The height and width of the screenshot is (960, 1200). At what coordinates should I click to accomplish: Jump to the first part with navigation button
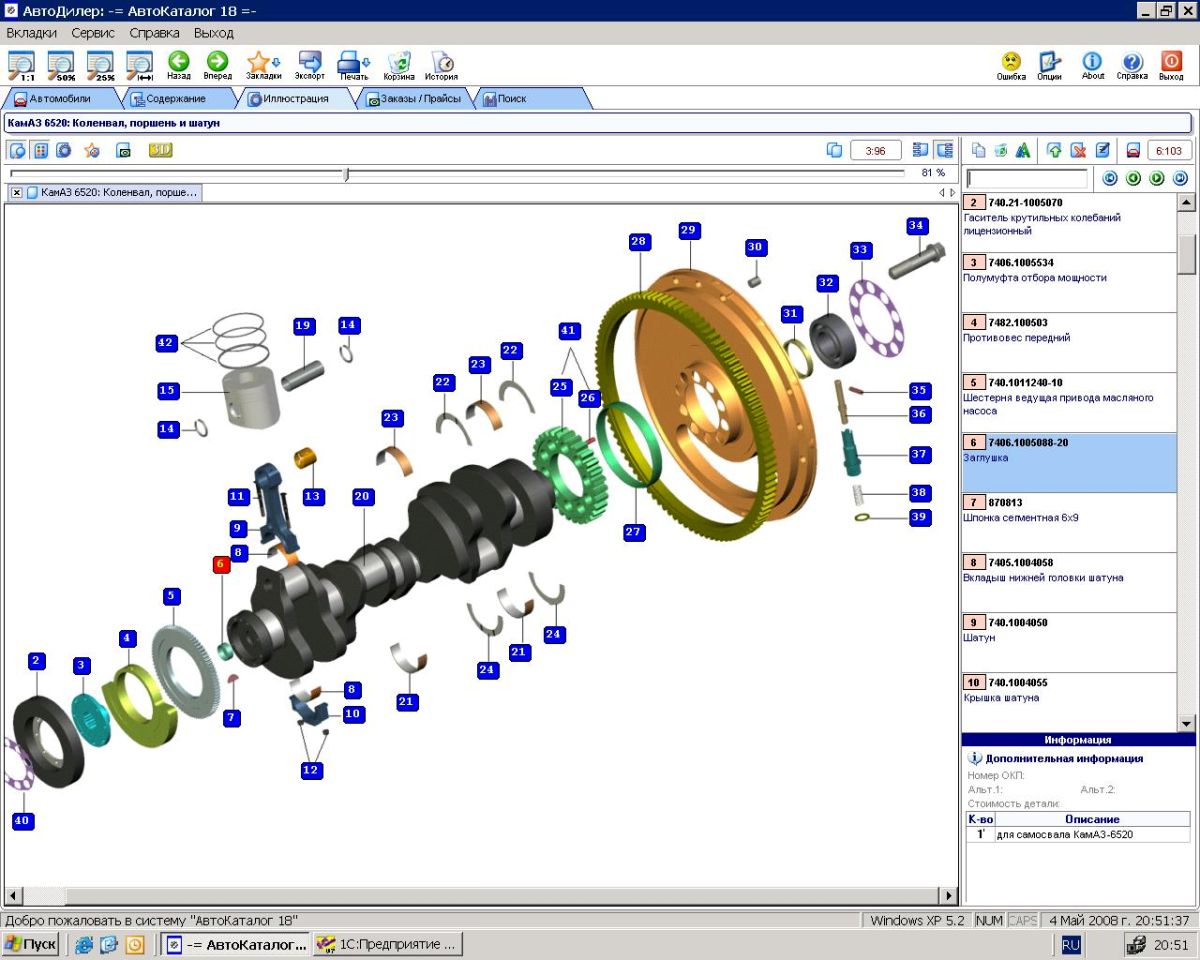1109,179
